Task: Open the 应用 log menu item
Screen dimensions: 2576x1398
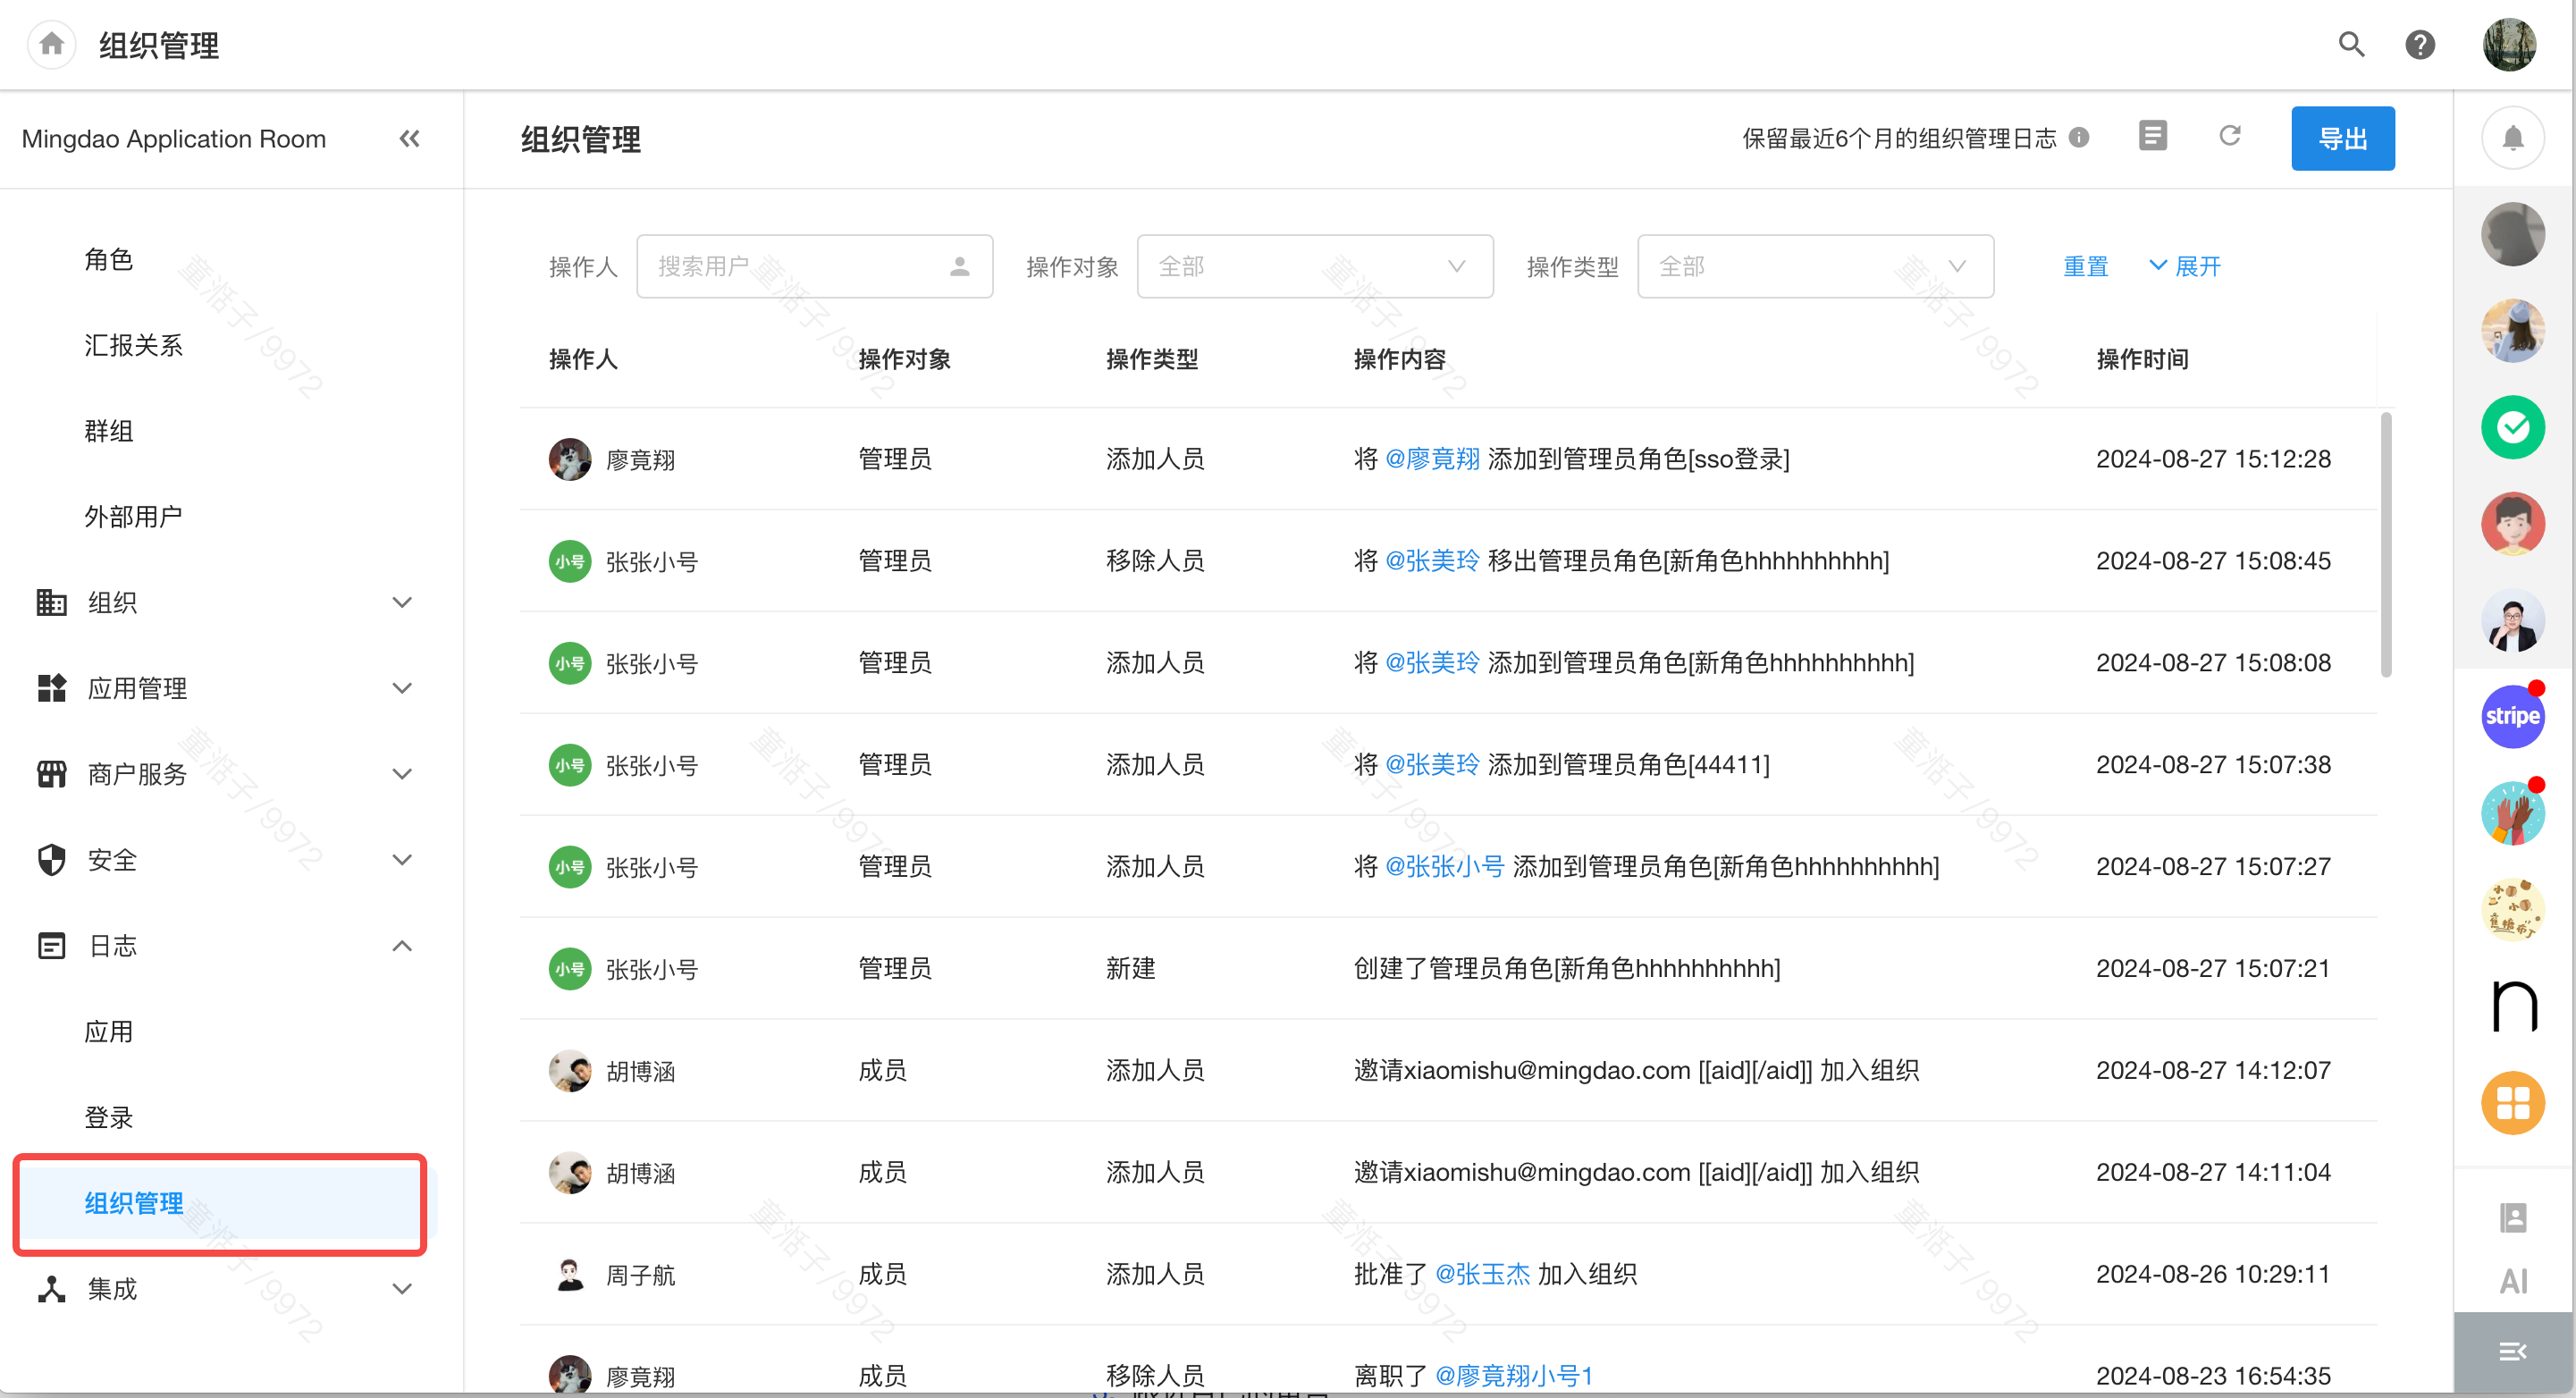Action: click(x=109, y=1032)
